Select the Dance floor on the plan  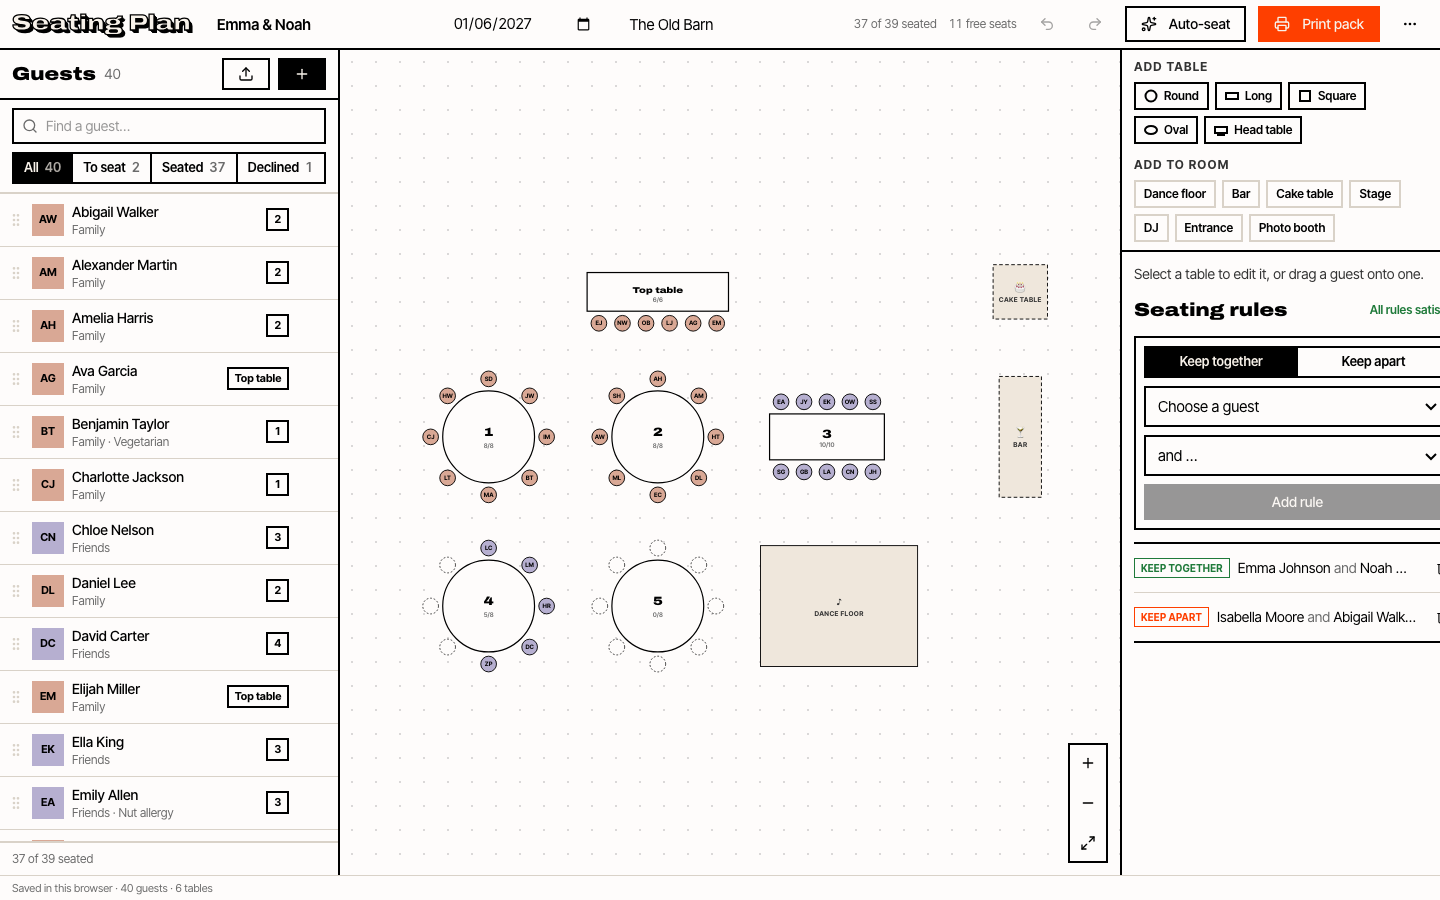tap(839, 606)
